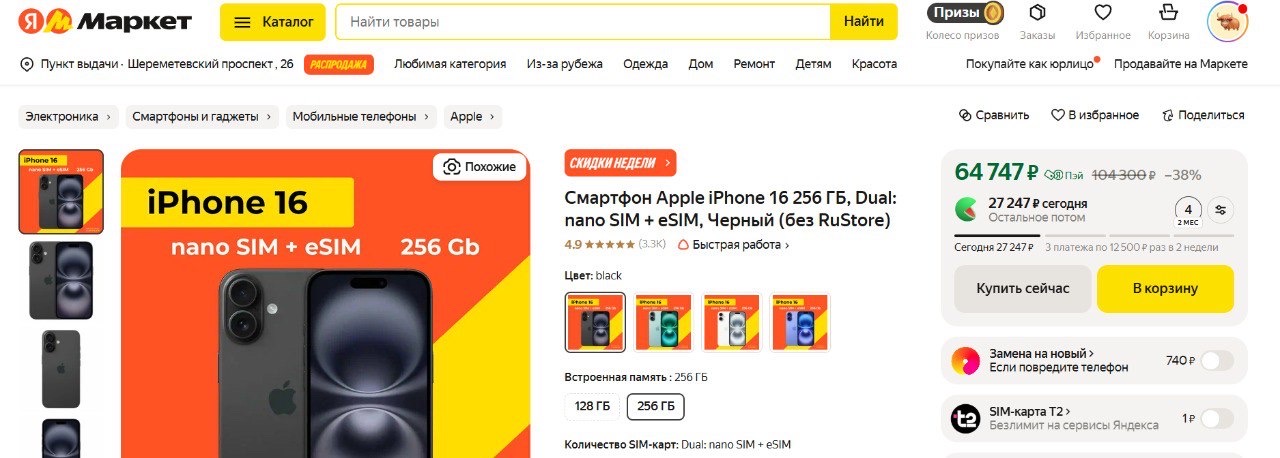
Task: Open the Одежда category menu
Action: click(645, 64)
